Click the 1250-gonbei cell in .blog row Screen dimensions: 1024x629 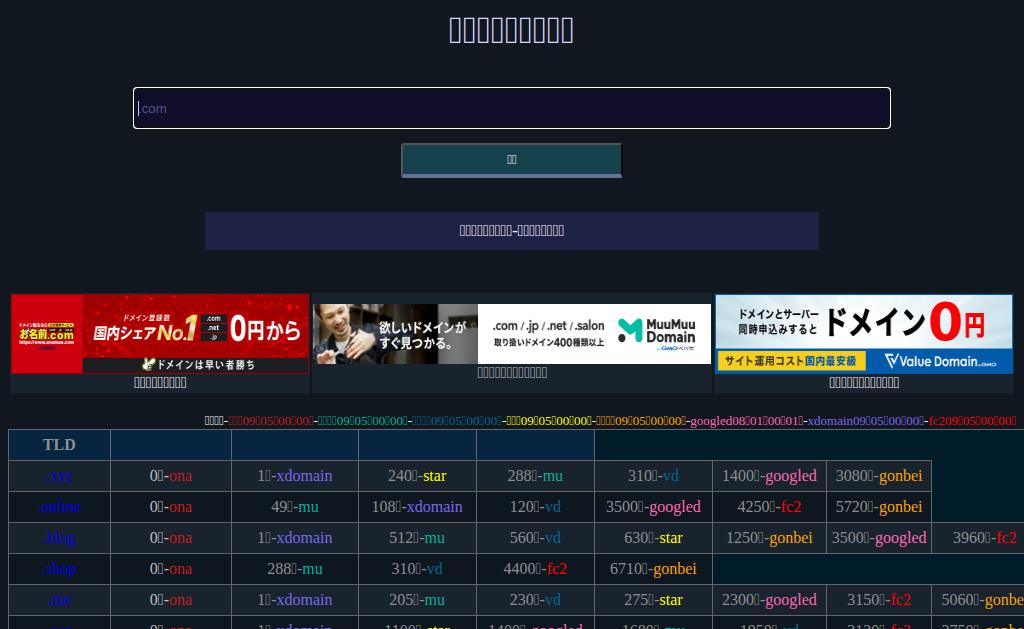click(x=769, y=538)
